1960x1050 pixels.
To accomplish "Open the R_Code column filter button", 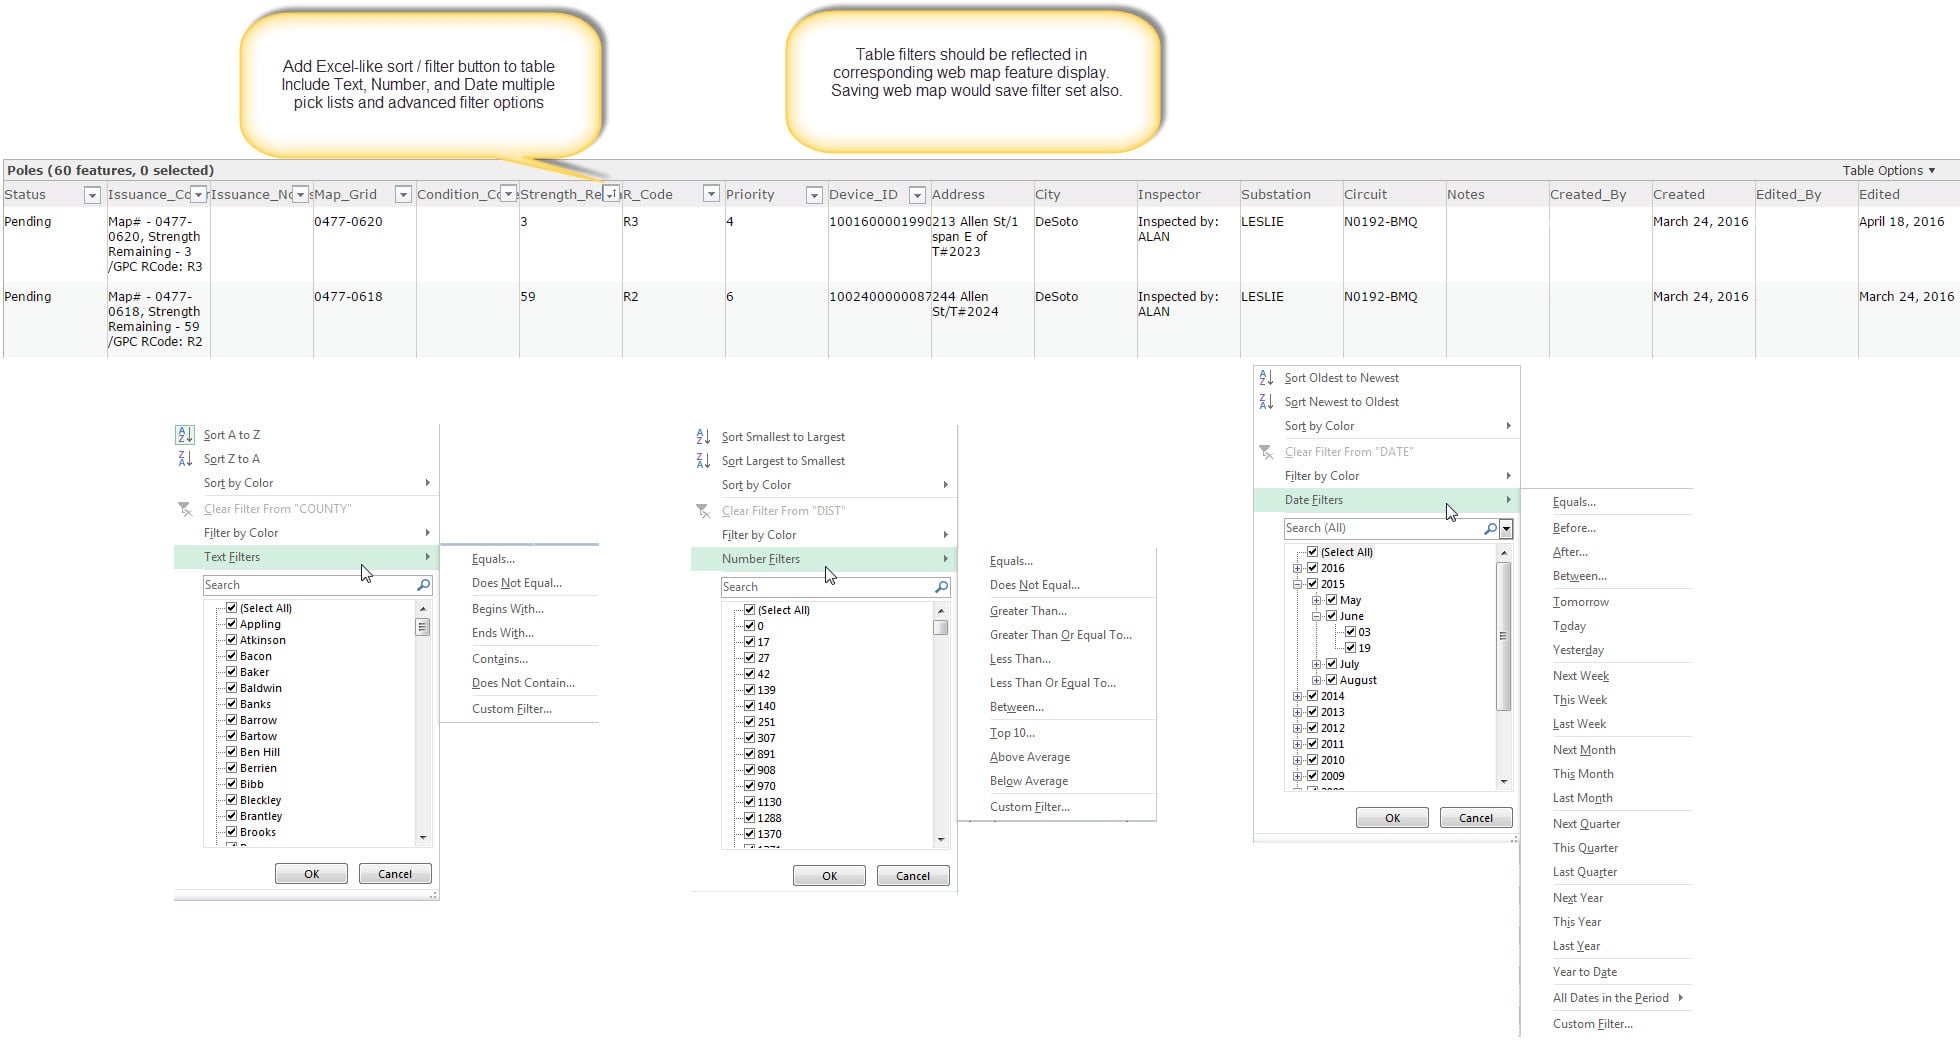I will pyautogui.click(x=711, y=194).
